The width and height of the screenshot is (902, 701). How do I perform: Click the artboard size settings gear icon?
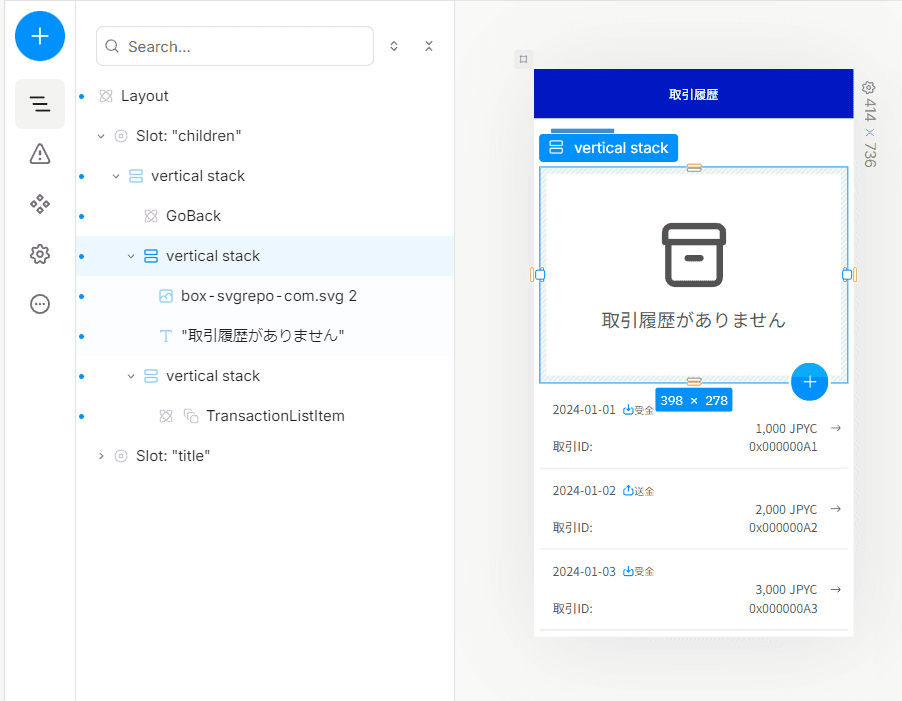[x=869, y=87]
